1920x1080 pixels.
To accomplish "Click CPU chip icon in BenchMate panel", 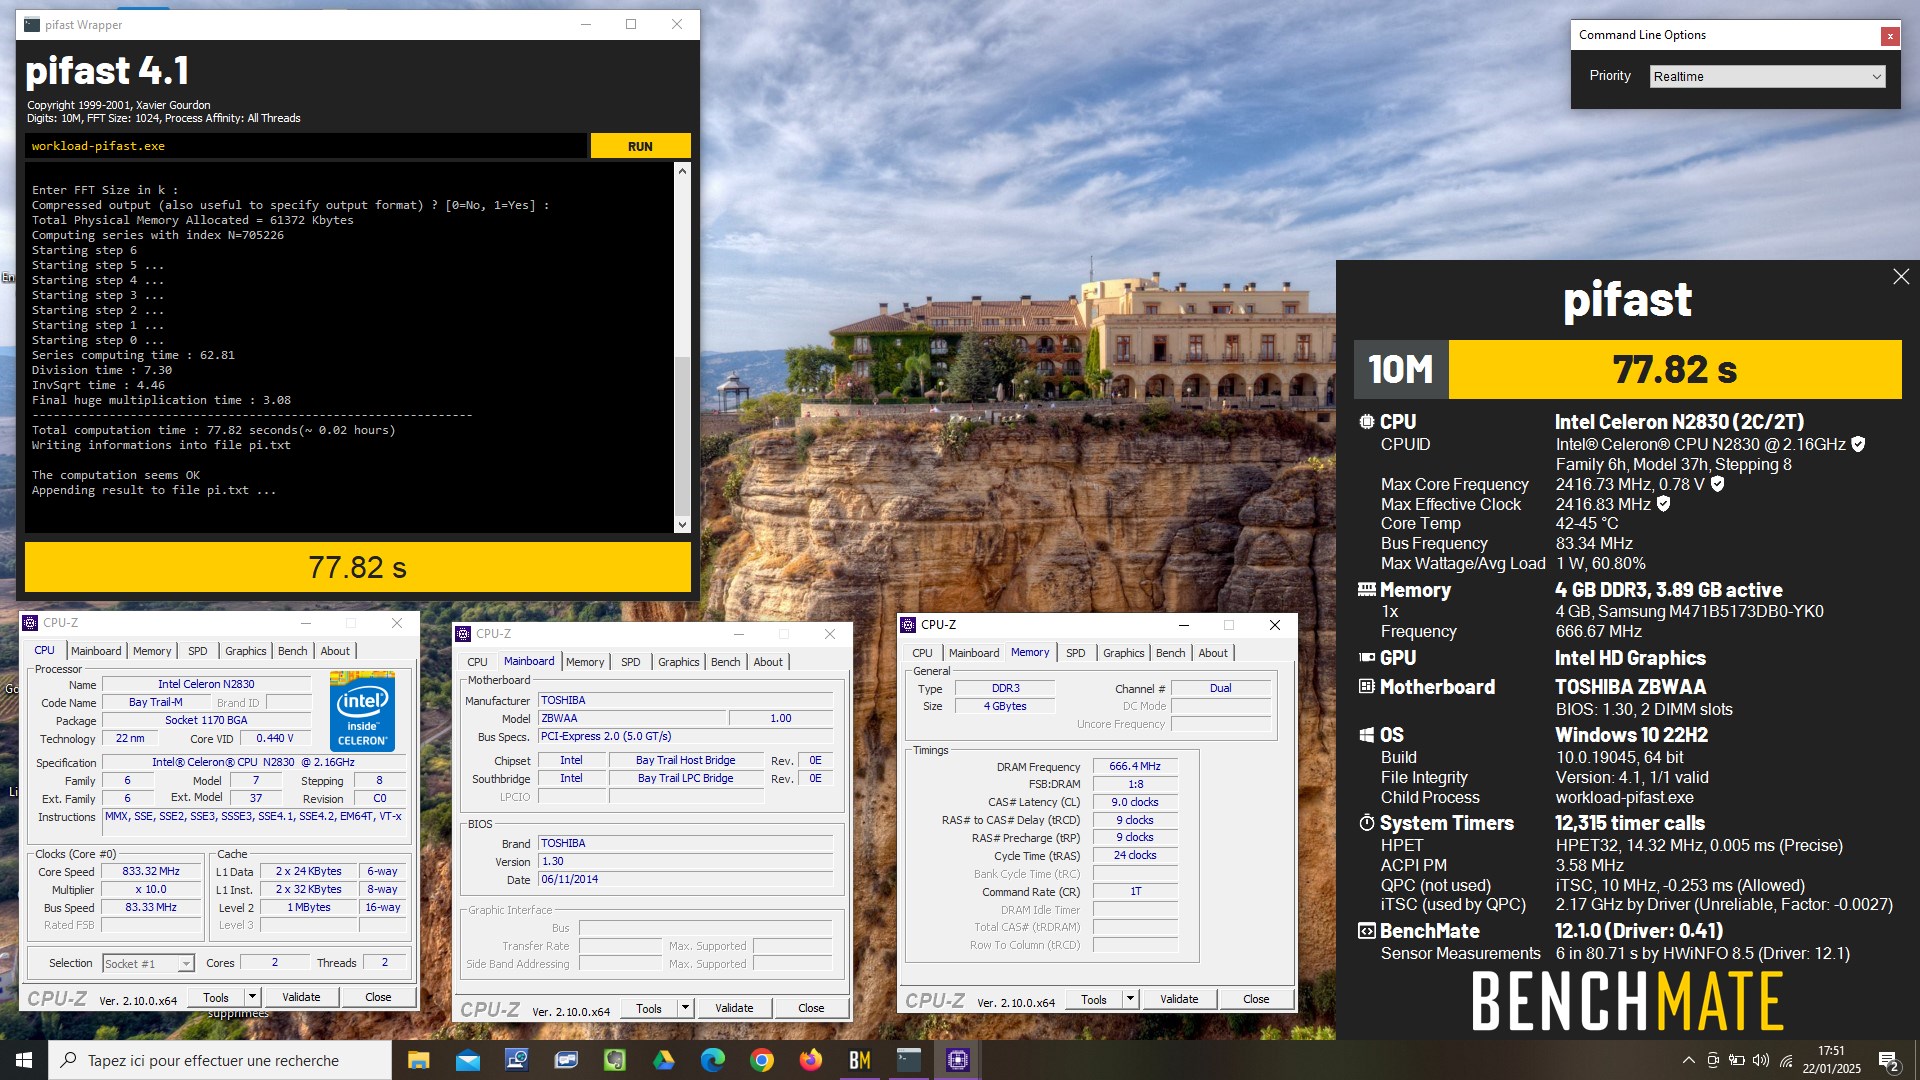I will pyautogui.click(x=1366, y=422).
